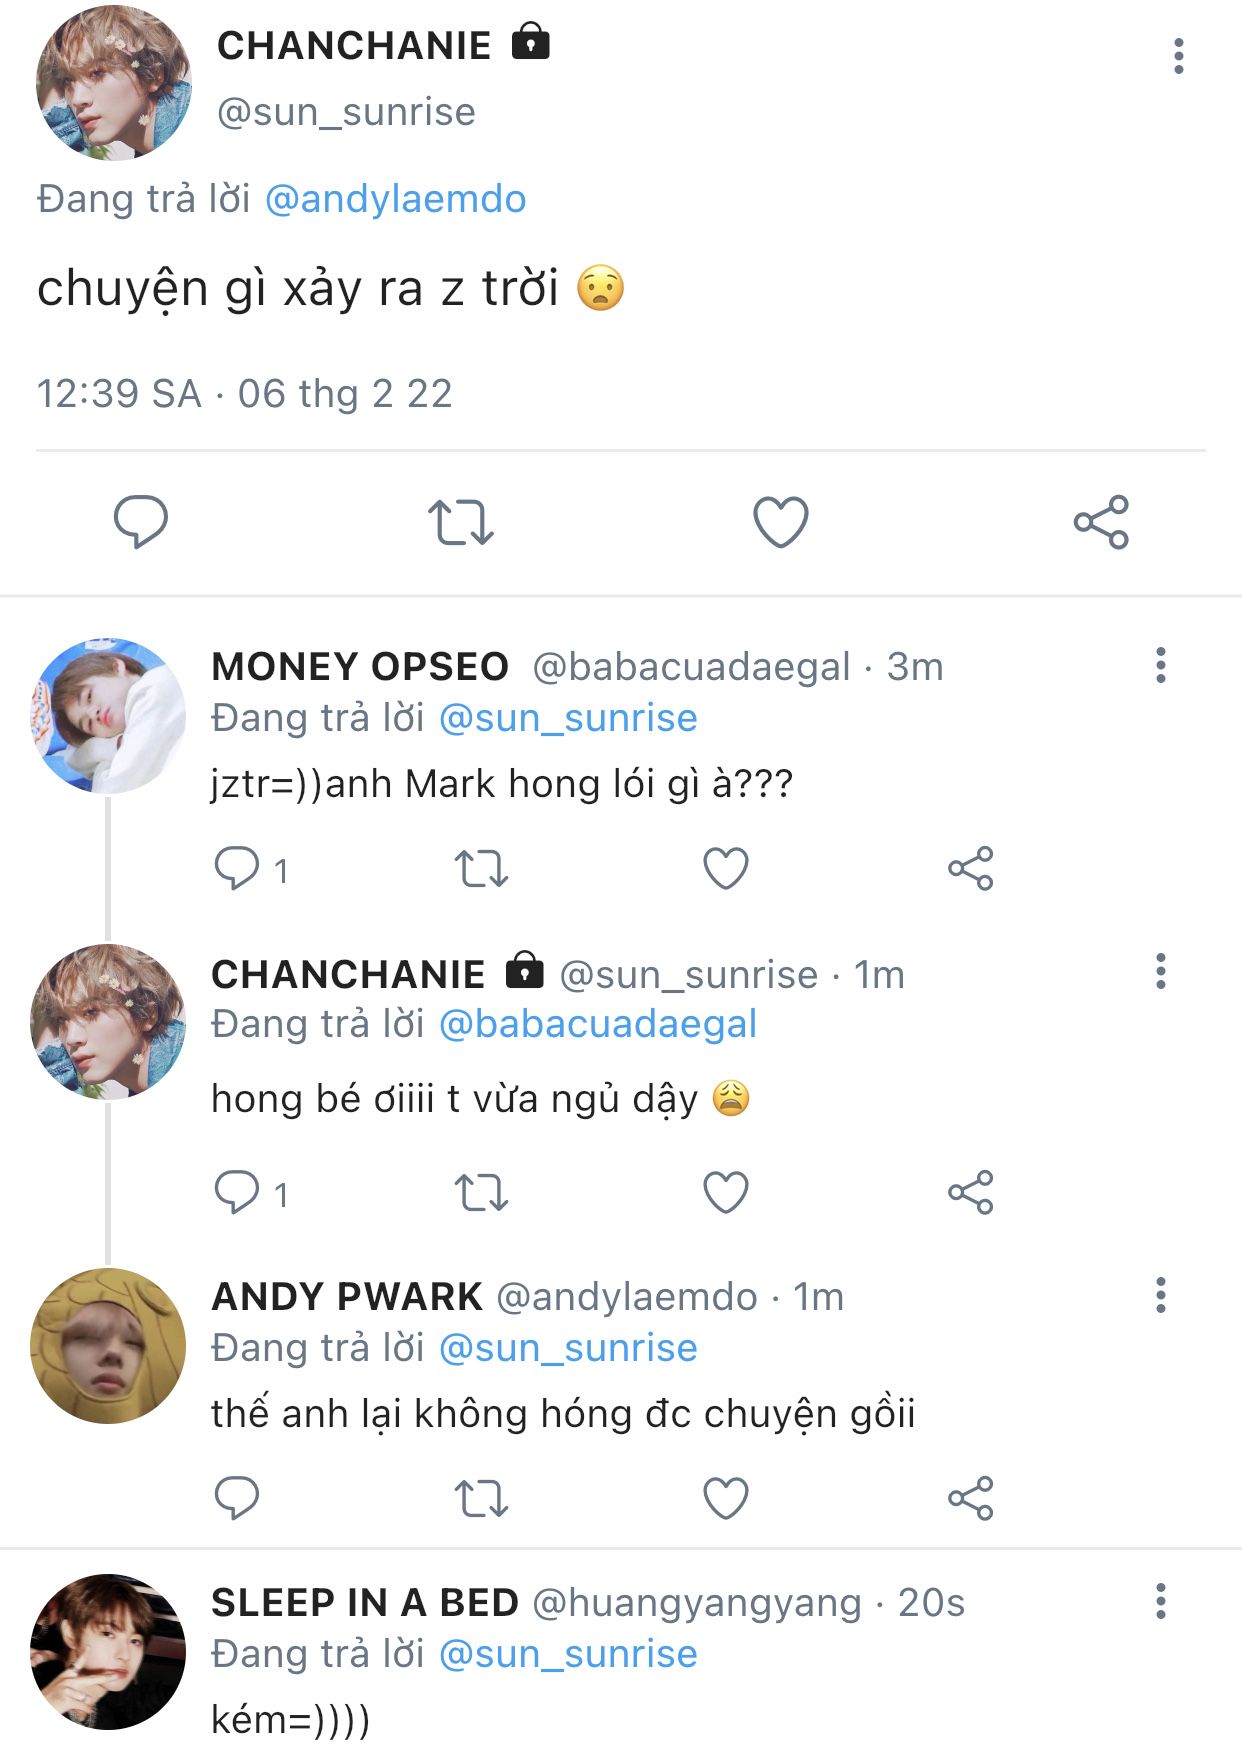Open options menu for ANDY PWARK's reply

(x=1160, y=1295)
